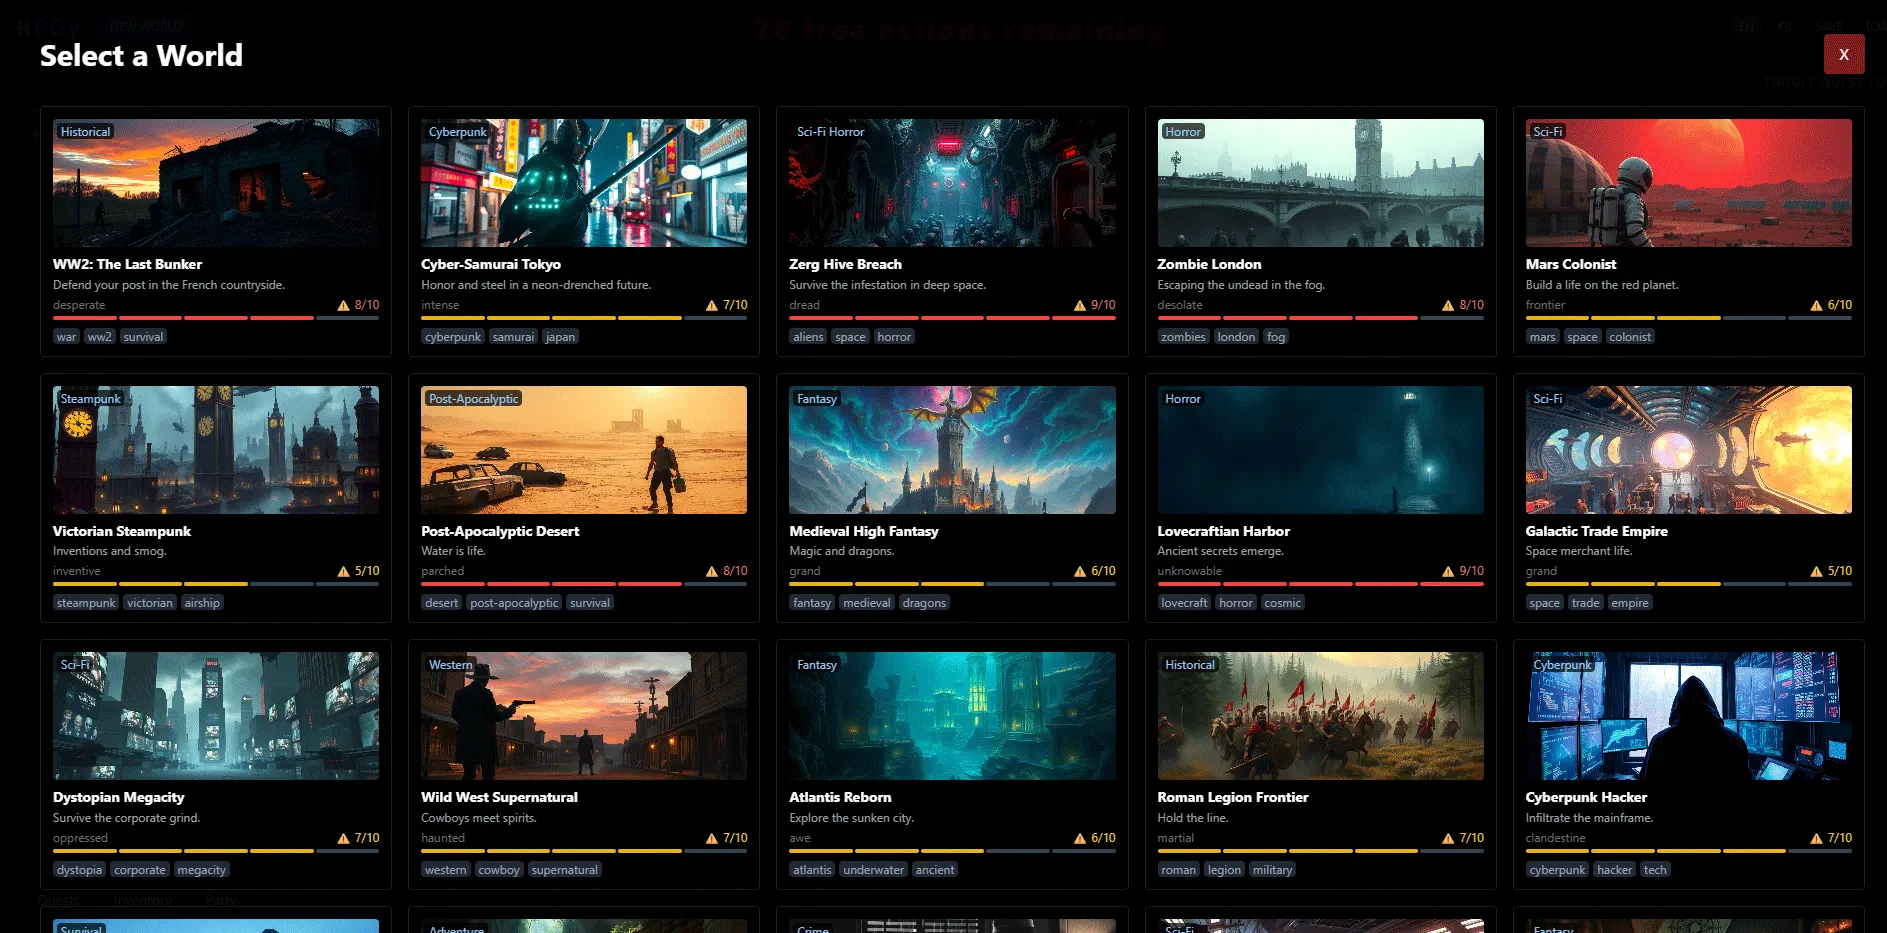Select the Zombie London bridge image
Screen dimensions: 1887x933
pyautogui.click(x=1320, y=183)
